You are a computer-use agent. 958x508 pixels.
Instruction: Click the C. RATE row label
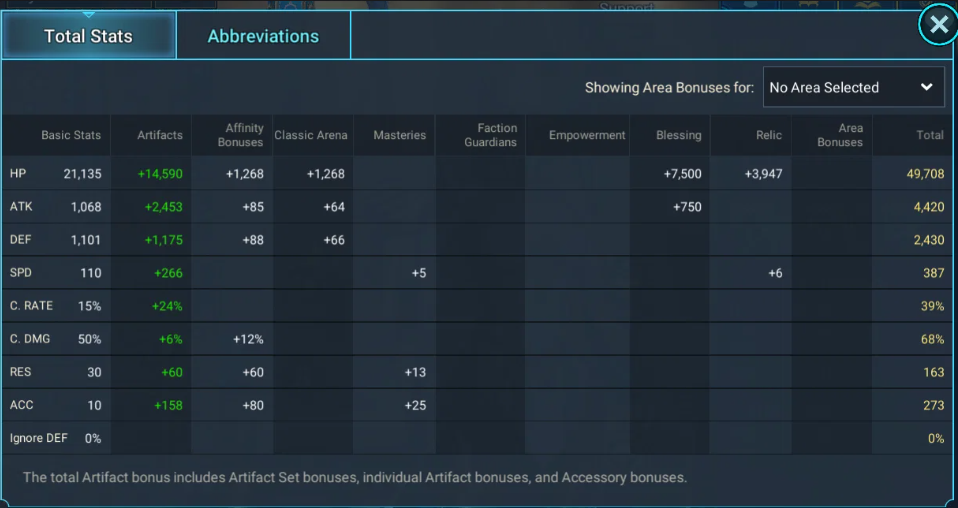pos(31,306)
